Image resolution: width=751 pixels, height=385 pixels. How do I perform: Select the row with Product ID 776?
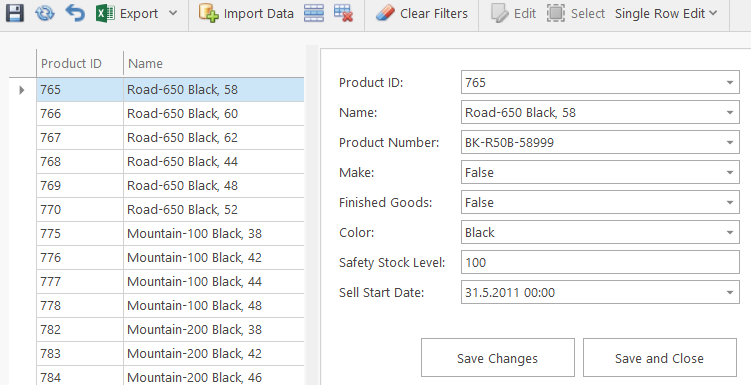pos(171,257)
